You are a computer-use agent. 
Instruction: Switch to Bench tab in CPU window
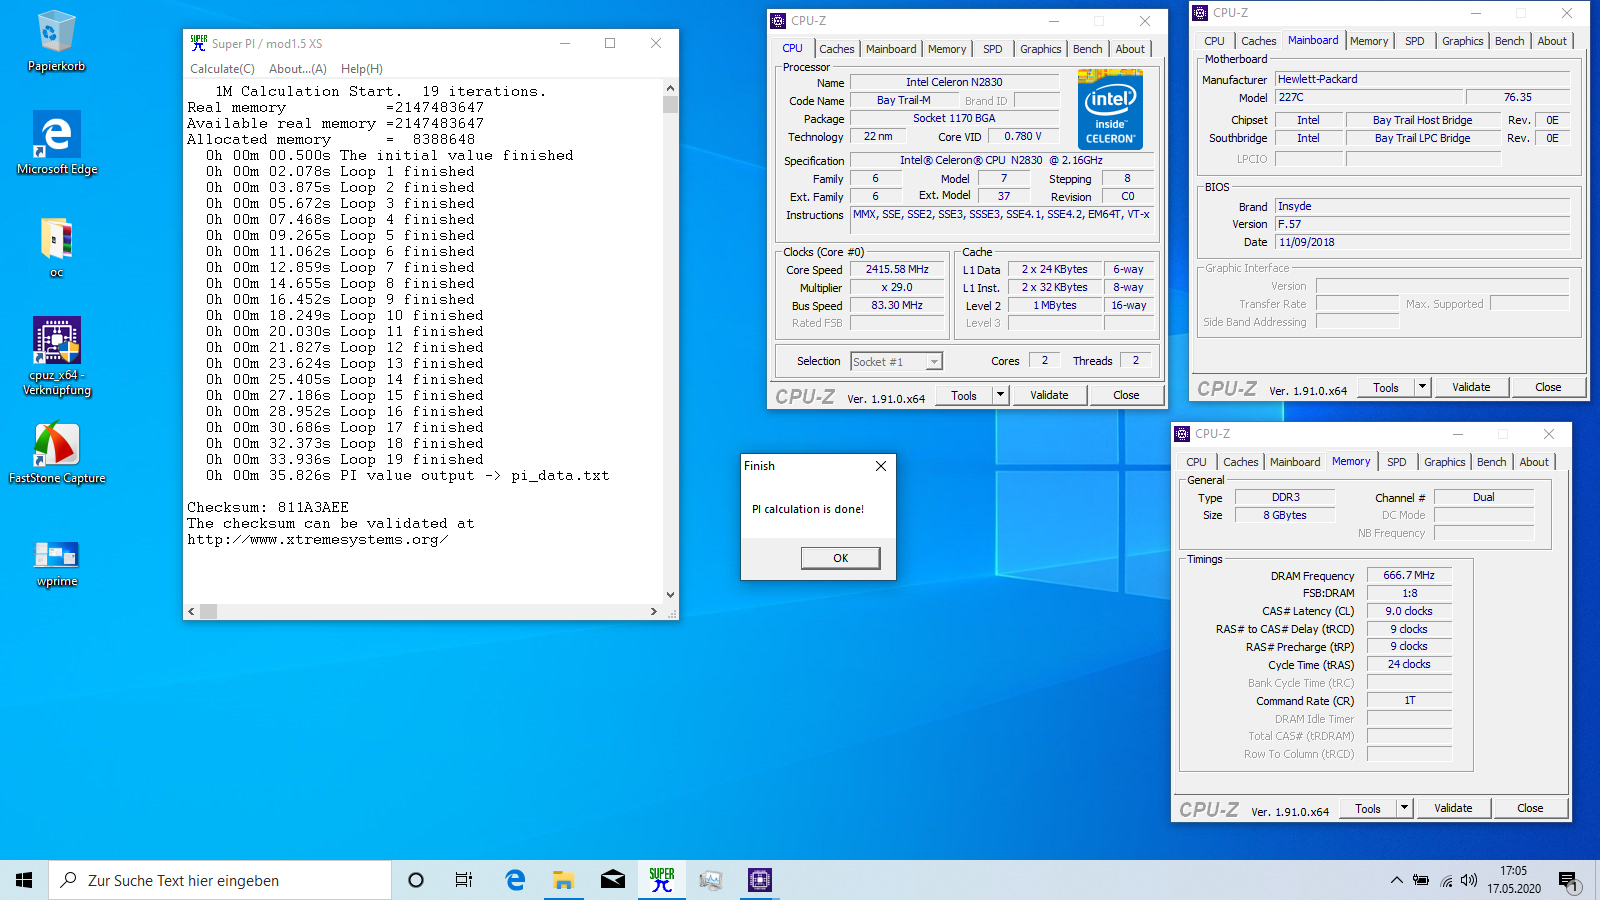click(x=1088, y=49)
